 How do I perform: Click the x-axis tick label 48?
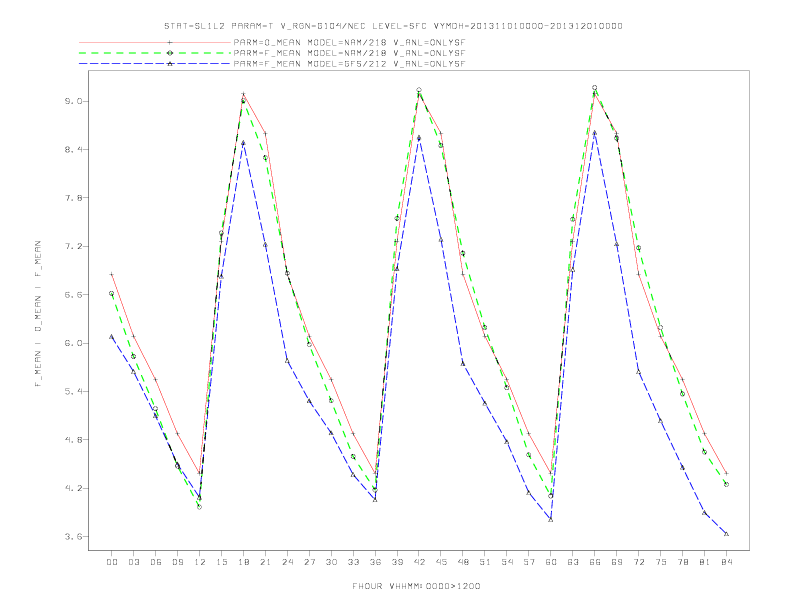point(463,562)
